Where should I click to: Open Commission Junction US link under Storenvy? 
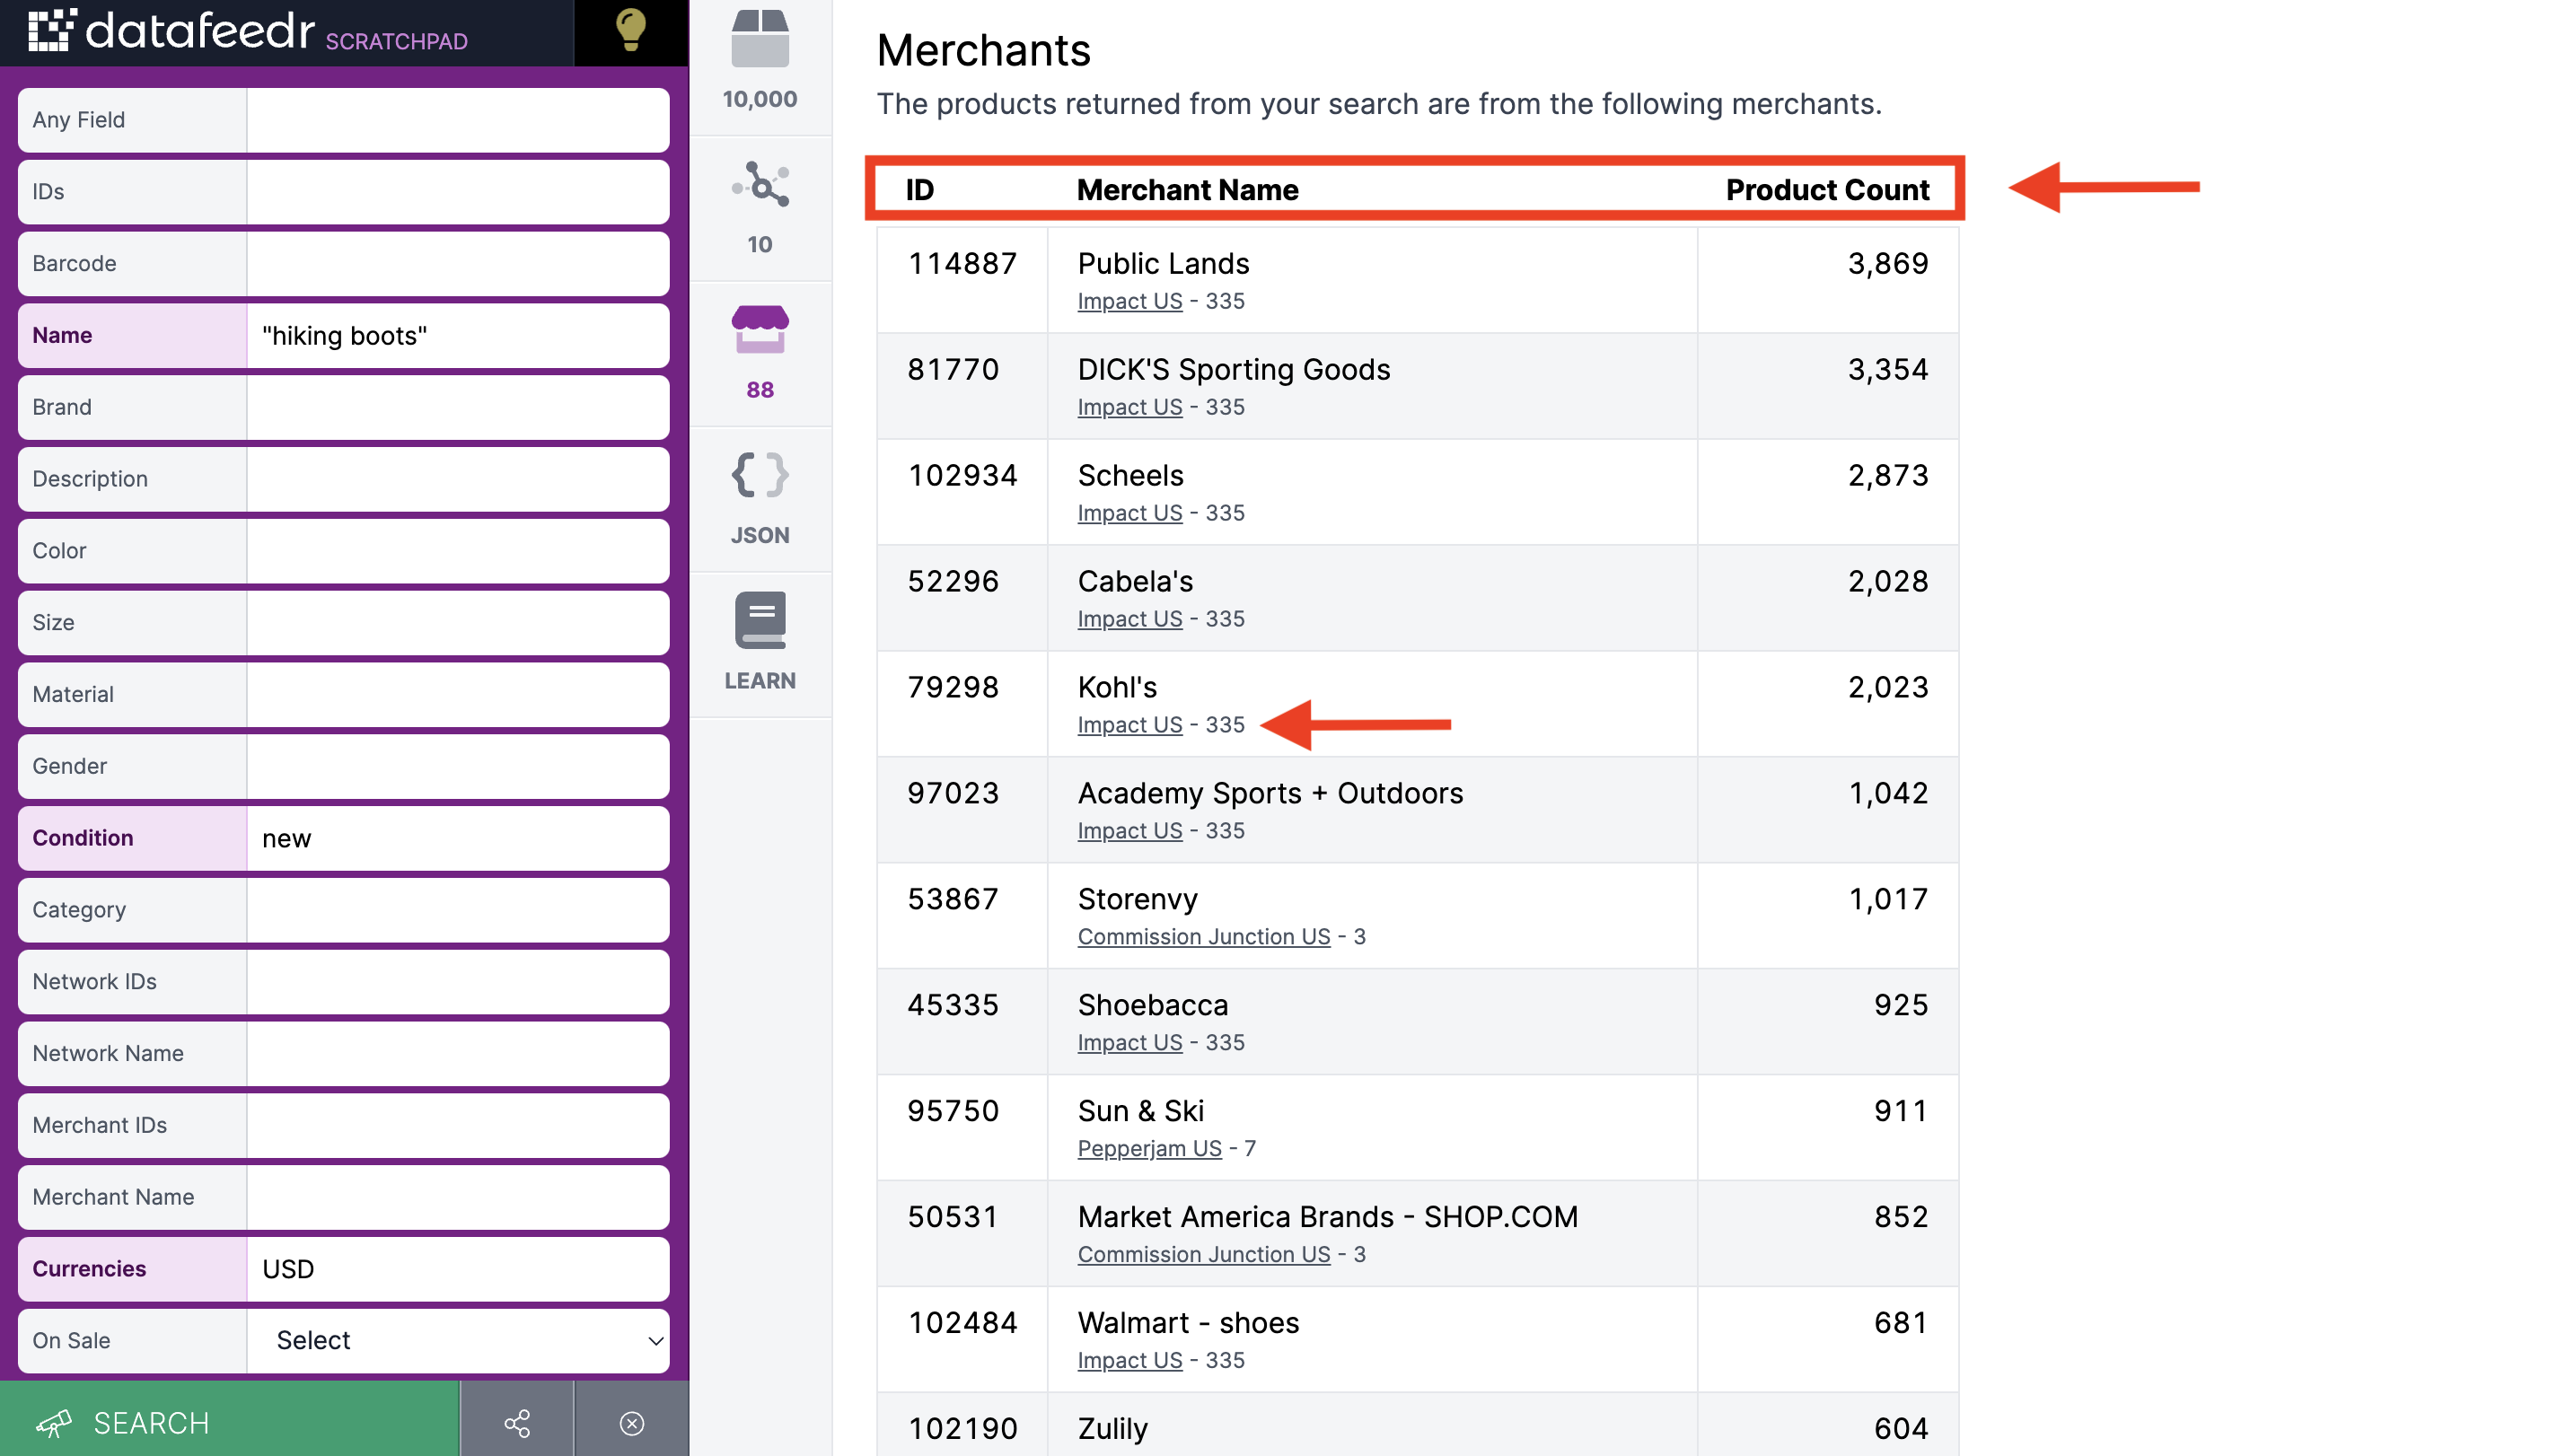coord(1203,937)
